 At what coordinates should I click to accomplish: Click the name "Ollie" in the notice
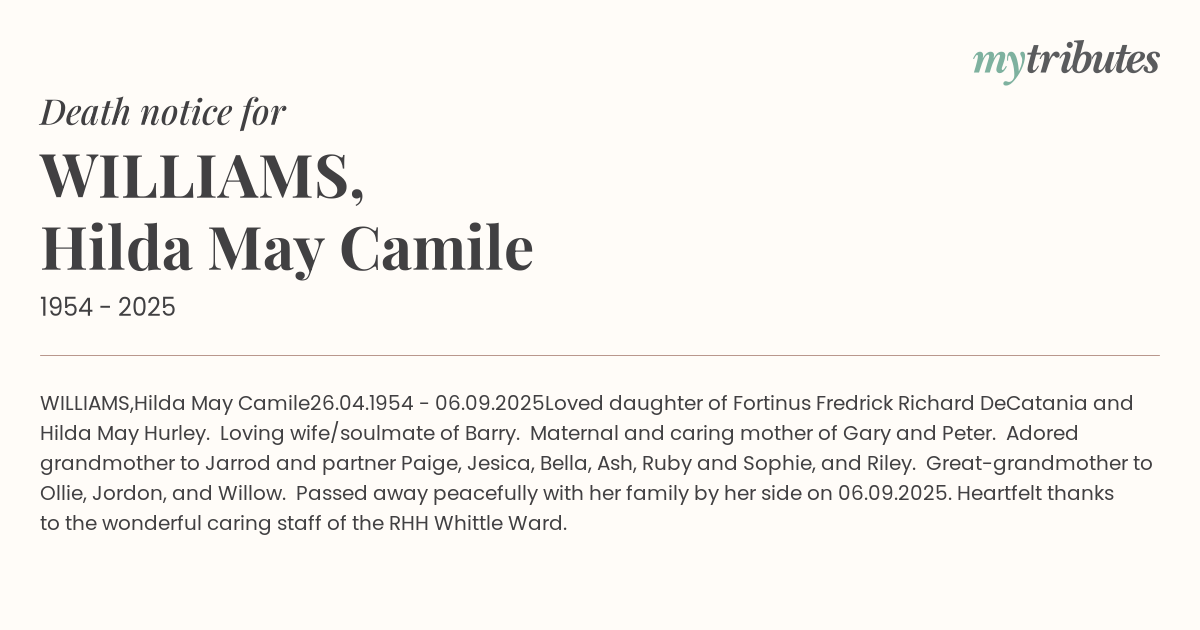[64, 494]
